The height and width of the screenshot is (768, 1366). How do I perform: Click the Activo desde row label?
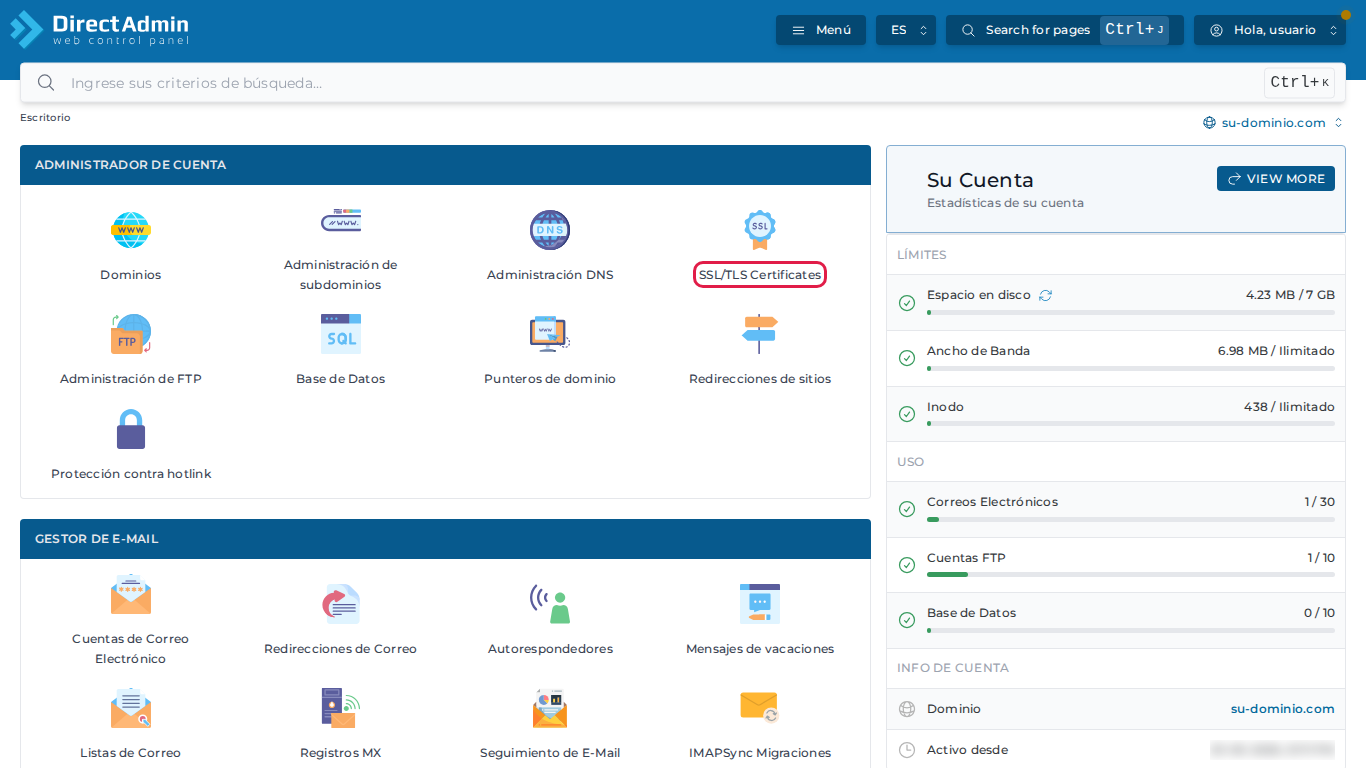pos(967,750)
